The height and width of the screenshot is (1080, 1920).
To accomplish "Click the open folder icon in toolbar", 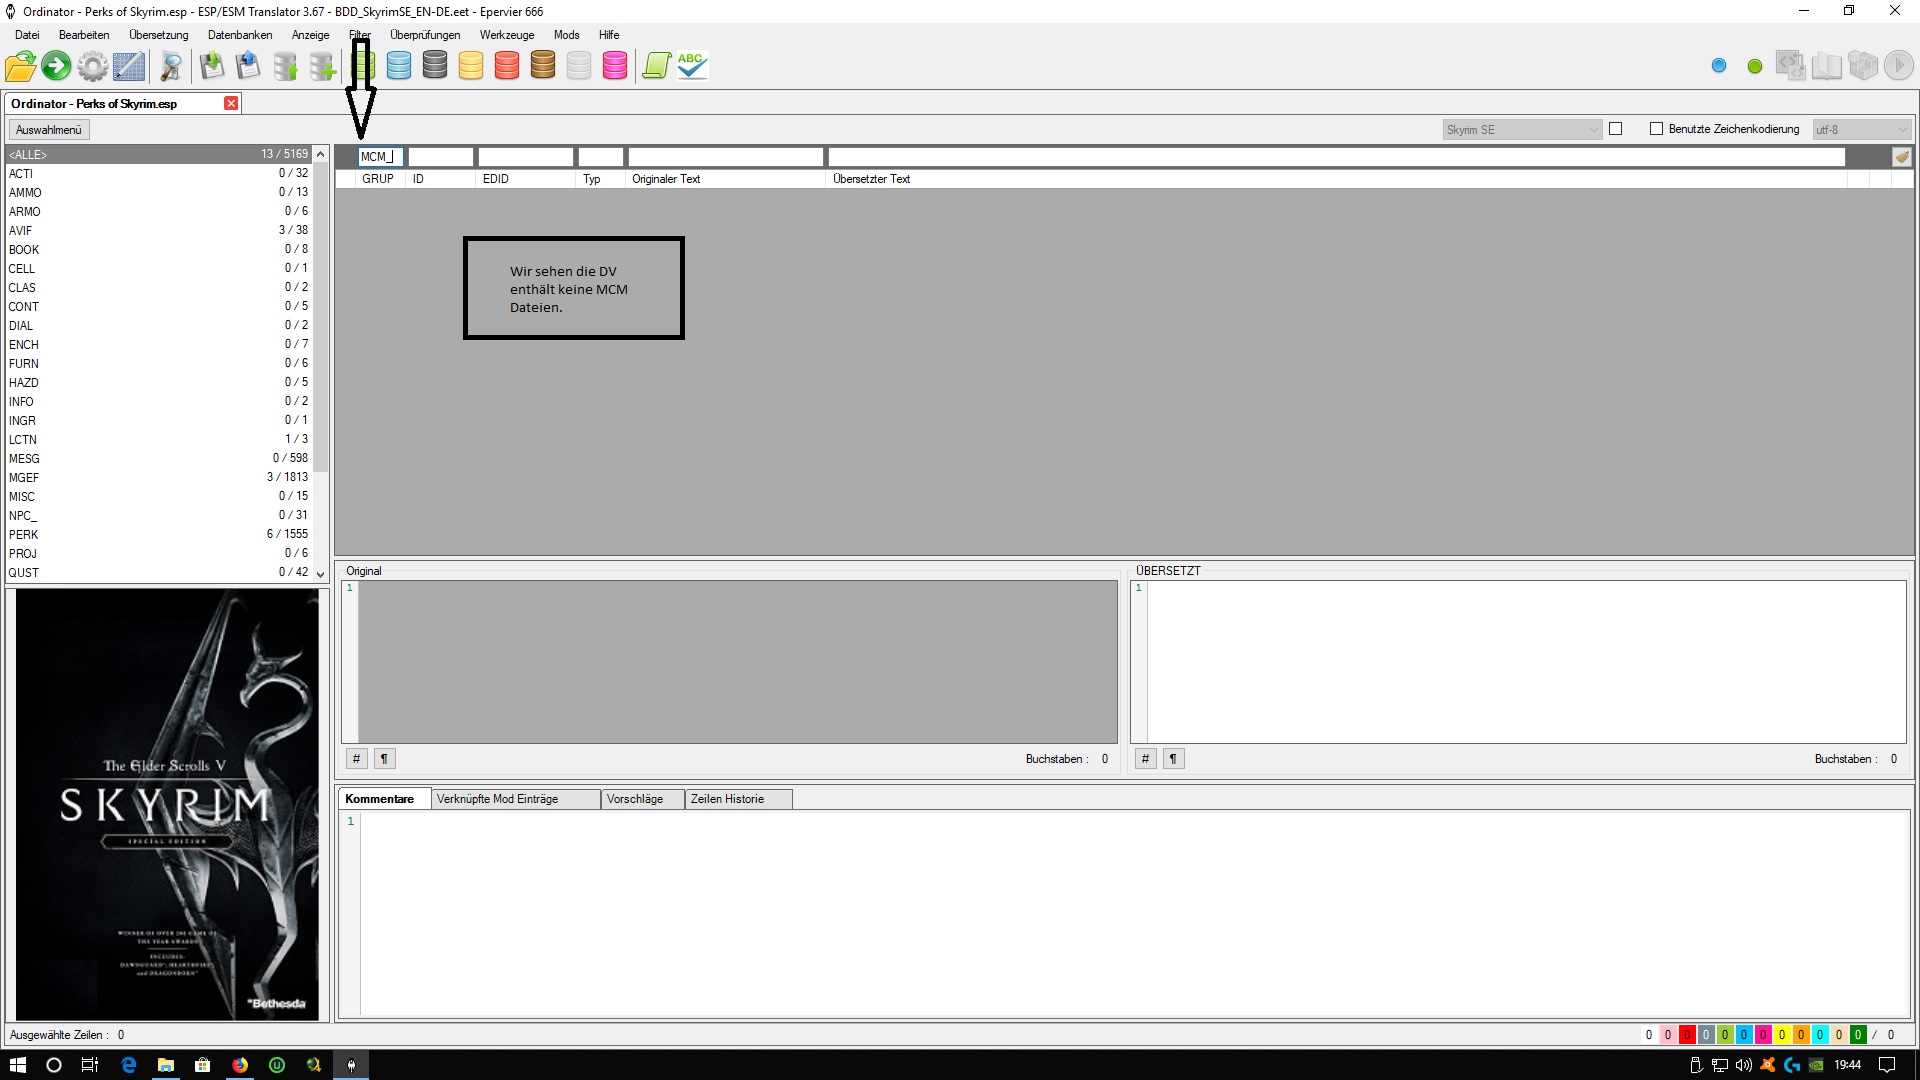I will [20, 66].
